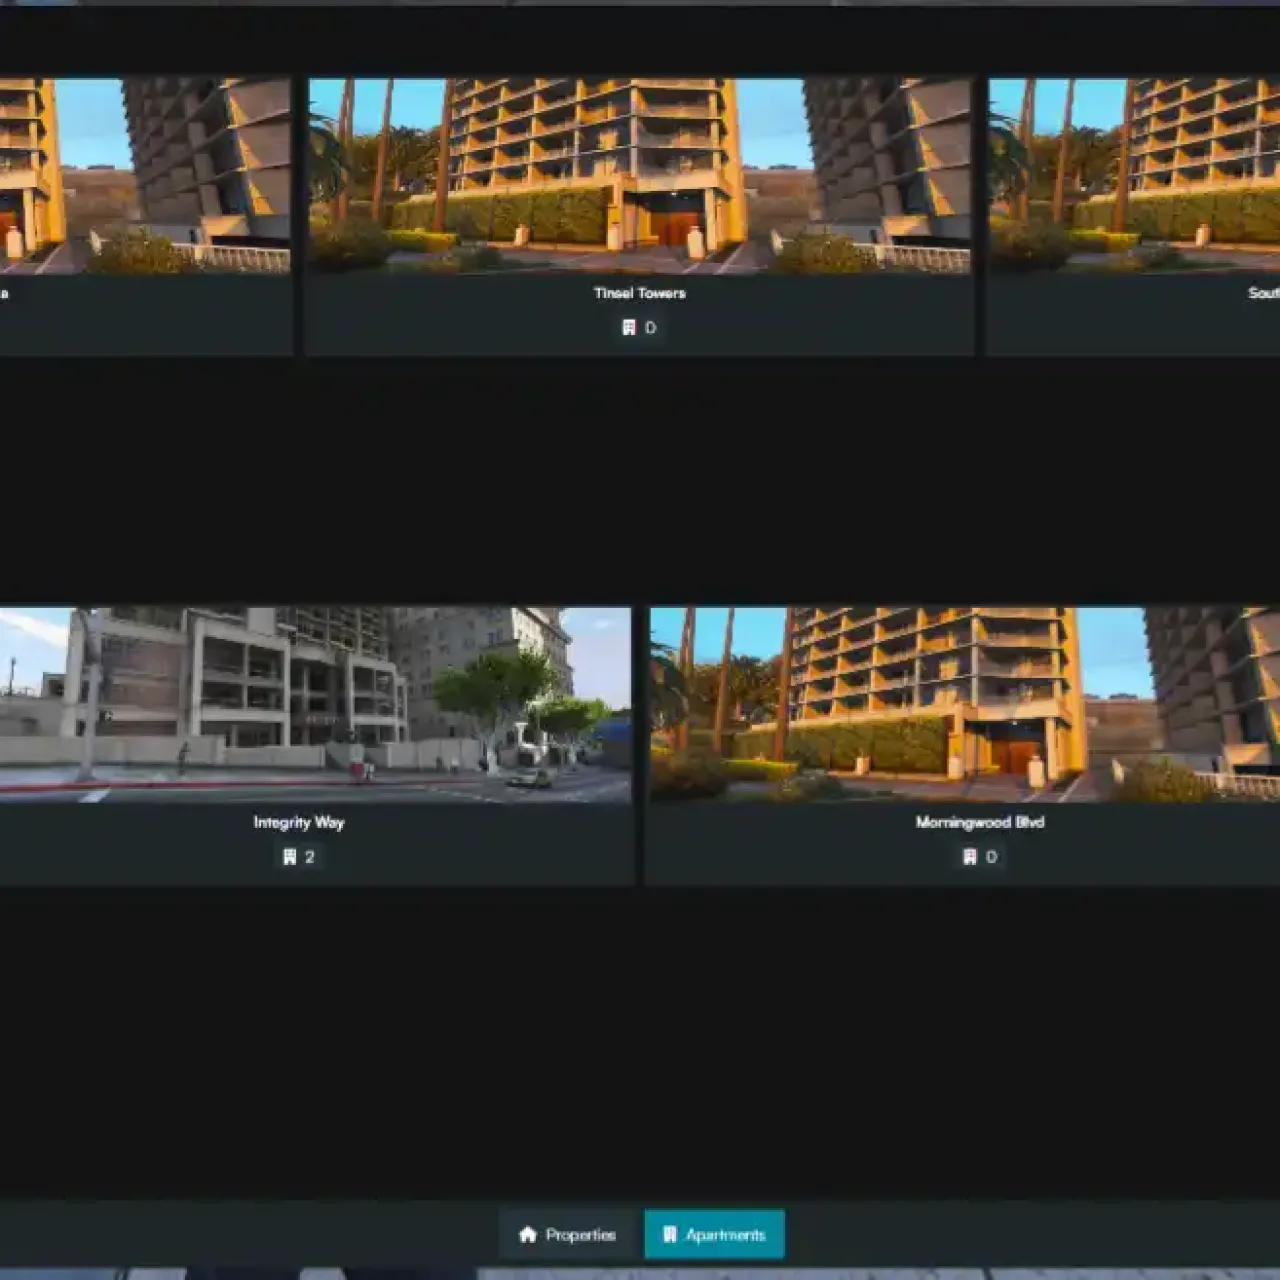1280x1280 pixels.
Task: Click the Tinsel Towers title
Action: pyautogui.click(x=640, y=293)
